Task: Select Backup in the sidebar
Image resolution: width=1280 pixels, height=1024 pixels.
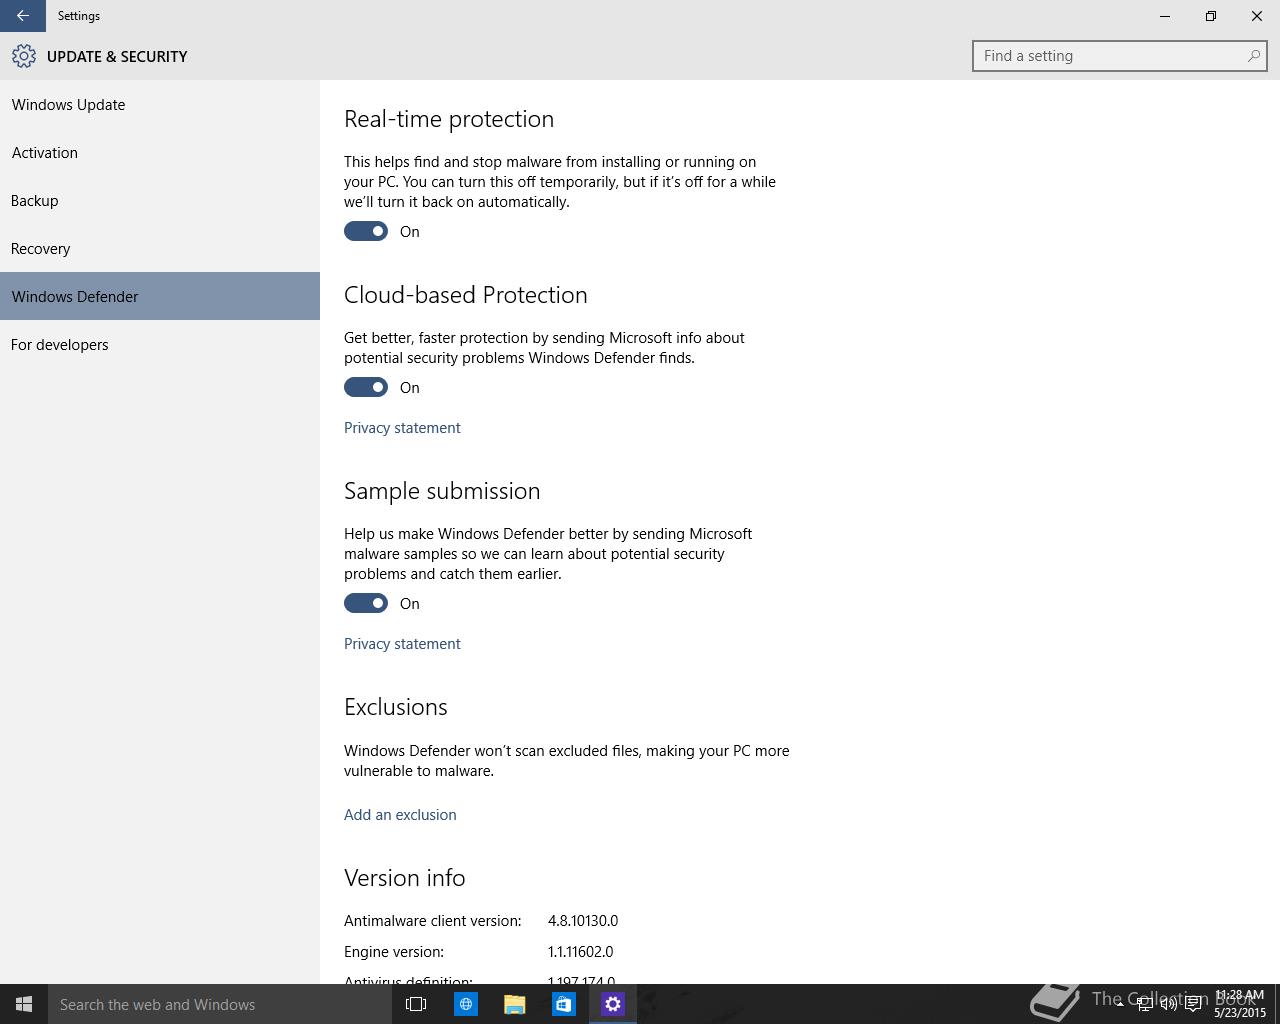Action: [160, 200]
